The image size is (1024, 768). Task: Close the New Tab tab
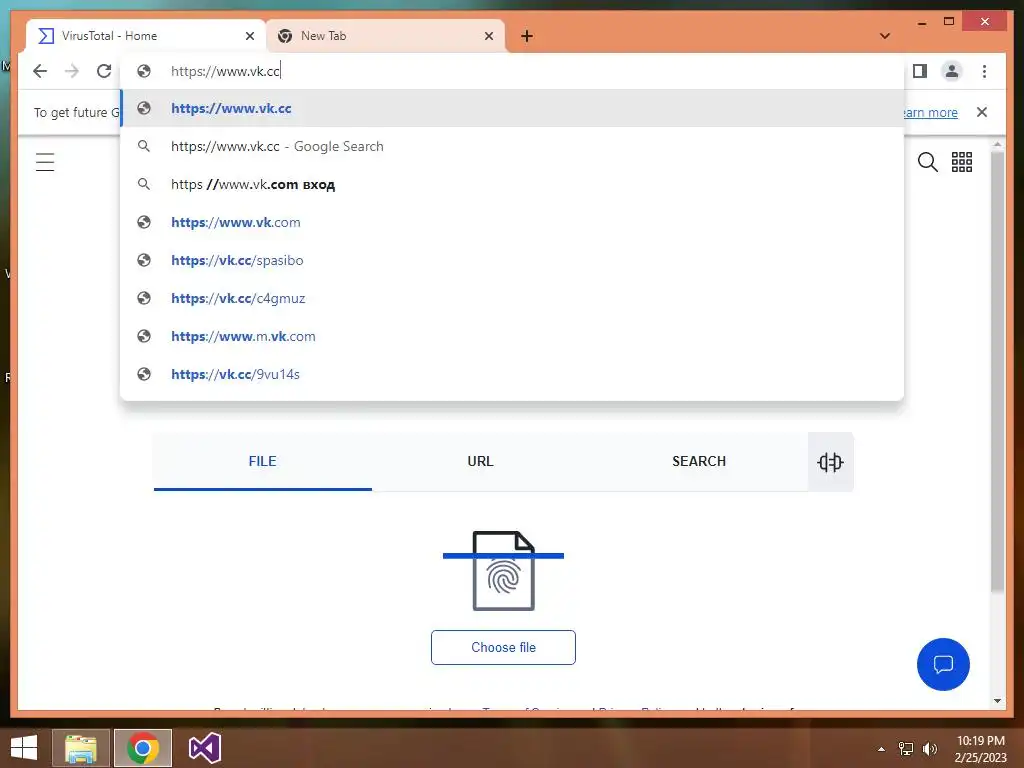pos(488,36)
